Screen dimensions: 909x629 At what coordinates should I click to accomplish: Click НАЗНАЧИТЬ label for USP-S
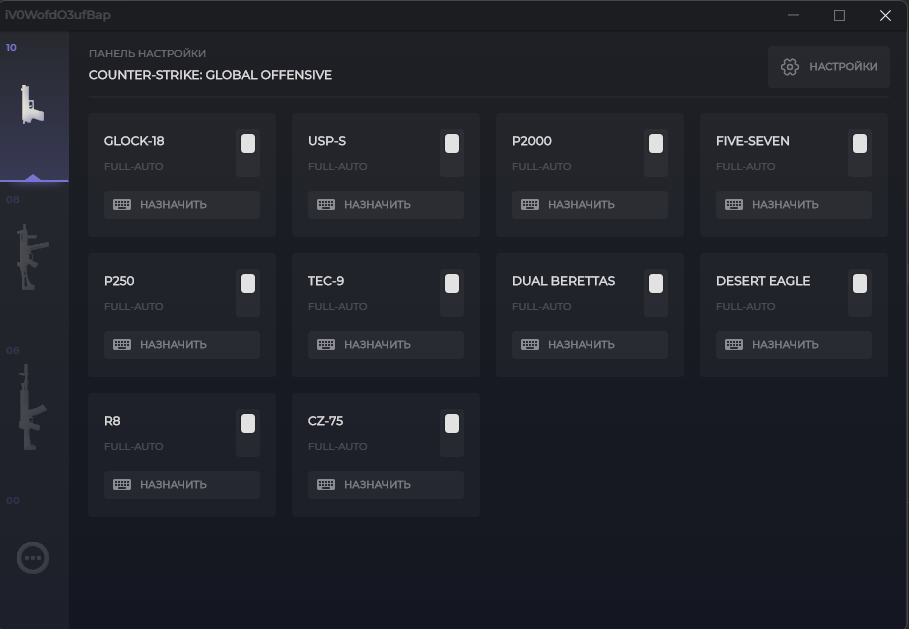click(377, 205)
